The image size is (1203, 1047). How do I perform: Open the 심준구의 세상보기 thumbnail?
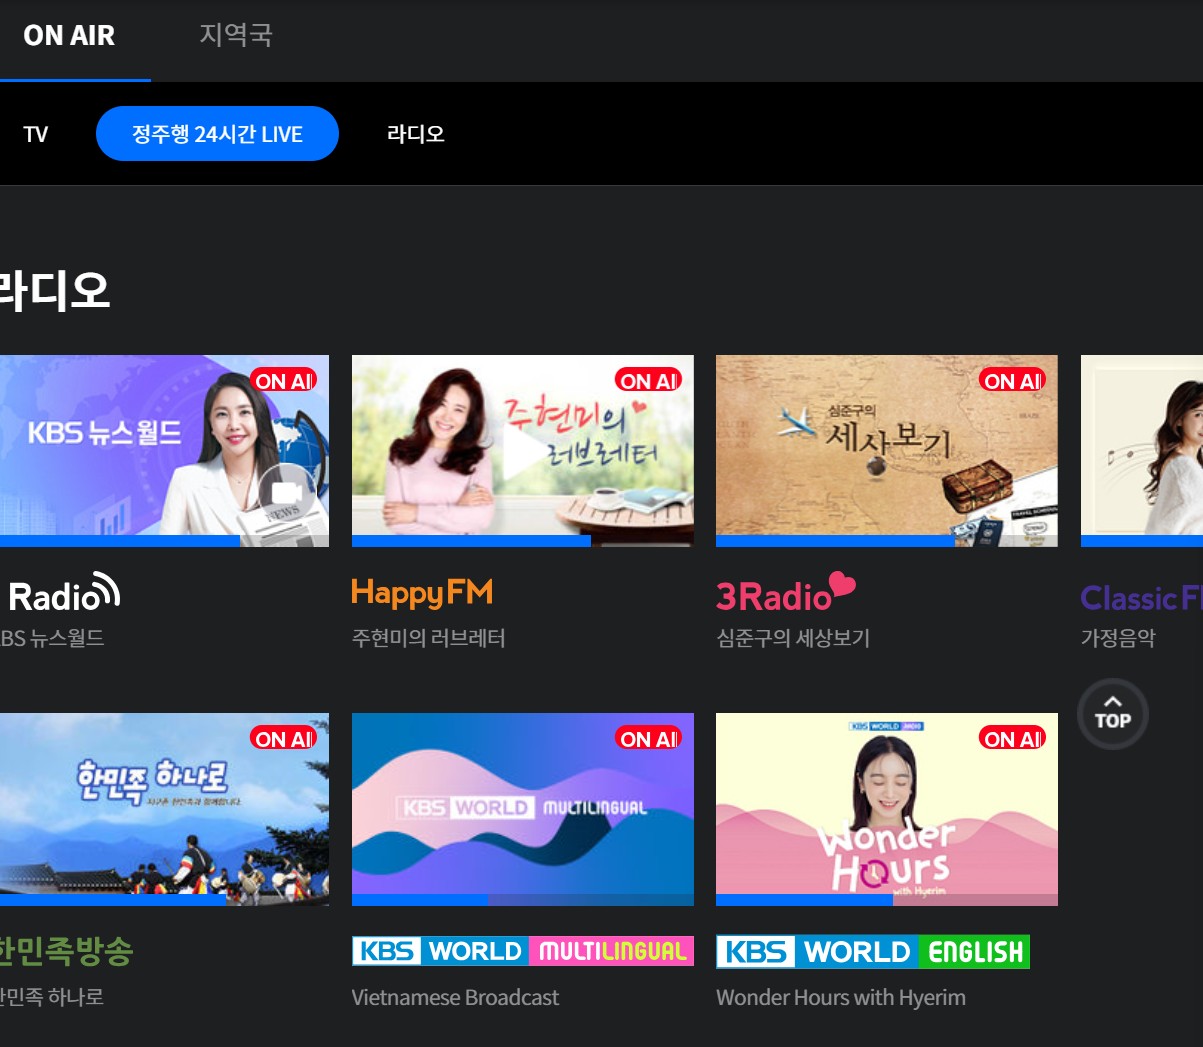tap(886, 450)
